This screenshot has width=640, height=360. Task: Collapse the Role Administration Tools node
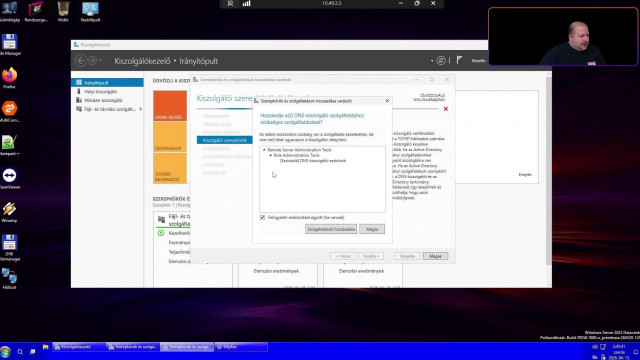tap(270, 155)
